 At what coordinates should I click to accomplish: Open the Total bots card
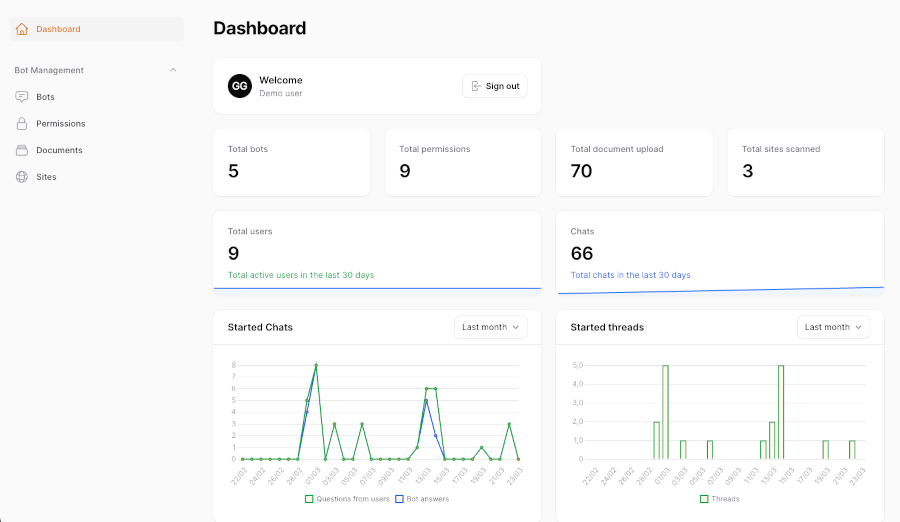(x=291, y=162)
